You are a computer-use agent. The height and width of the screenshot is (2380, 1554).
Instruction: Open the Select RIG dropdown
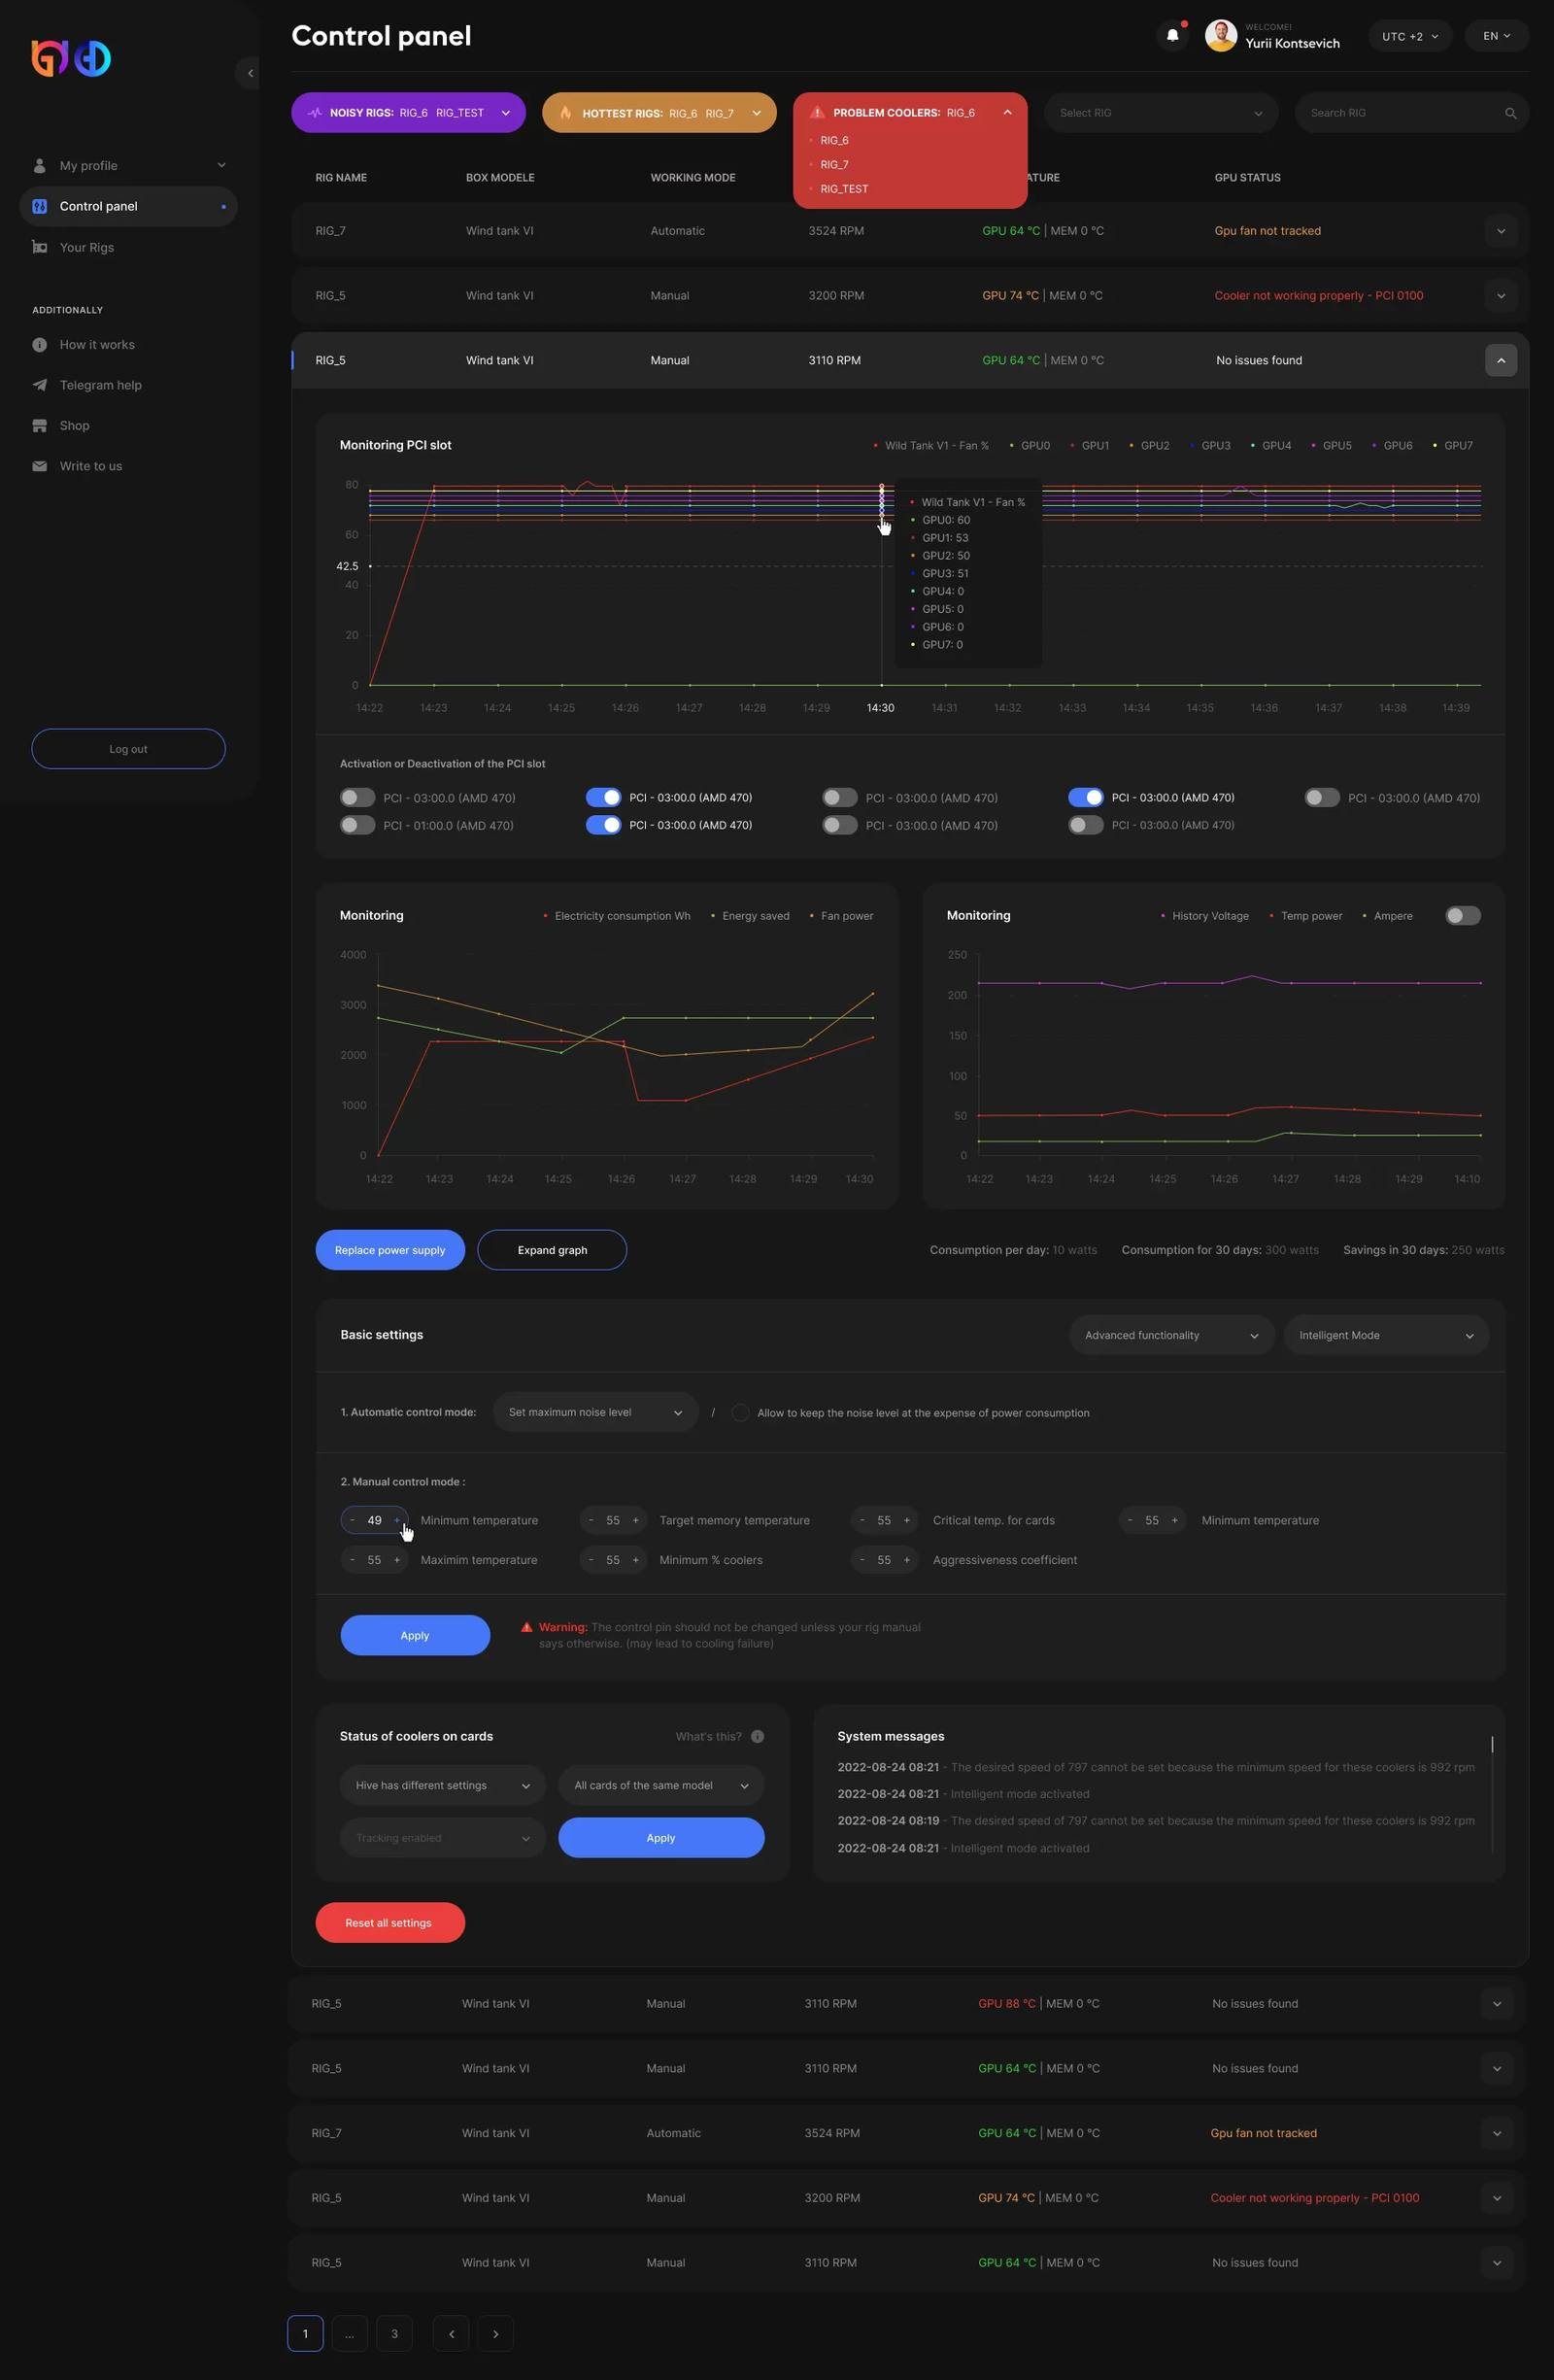(1161, 113)
